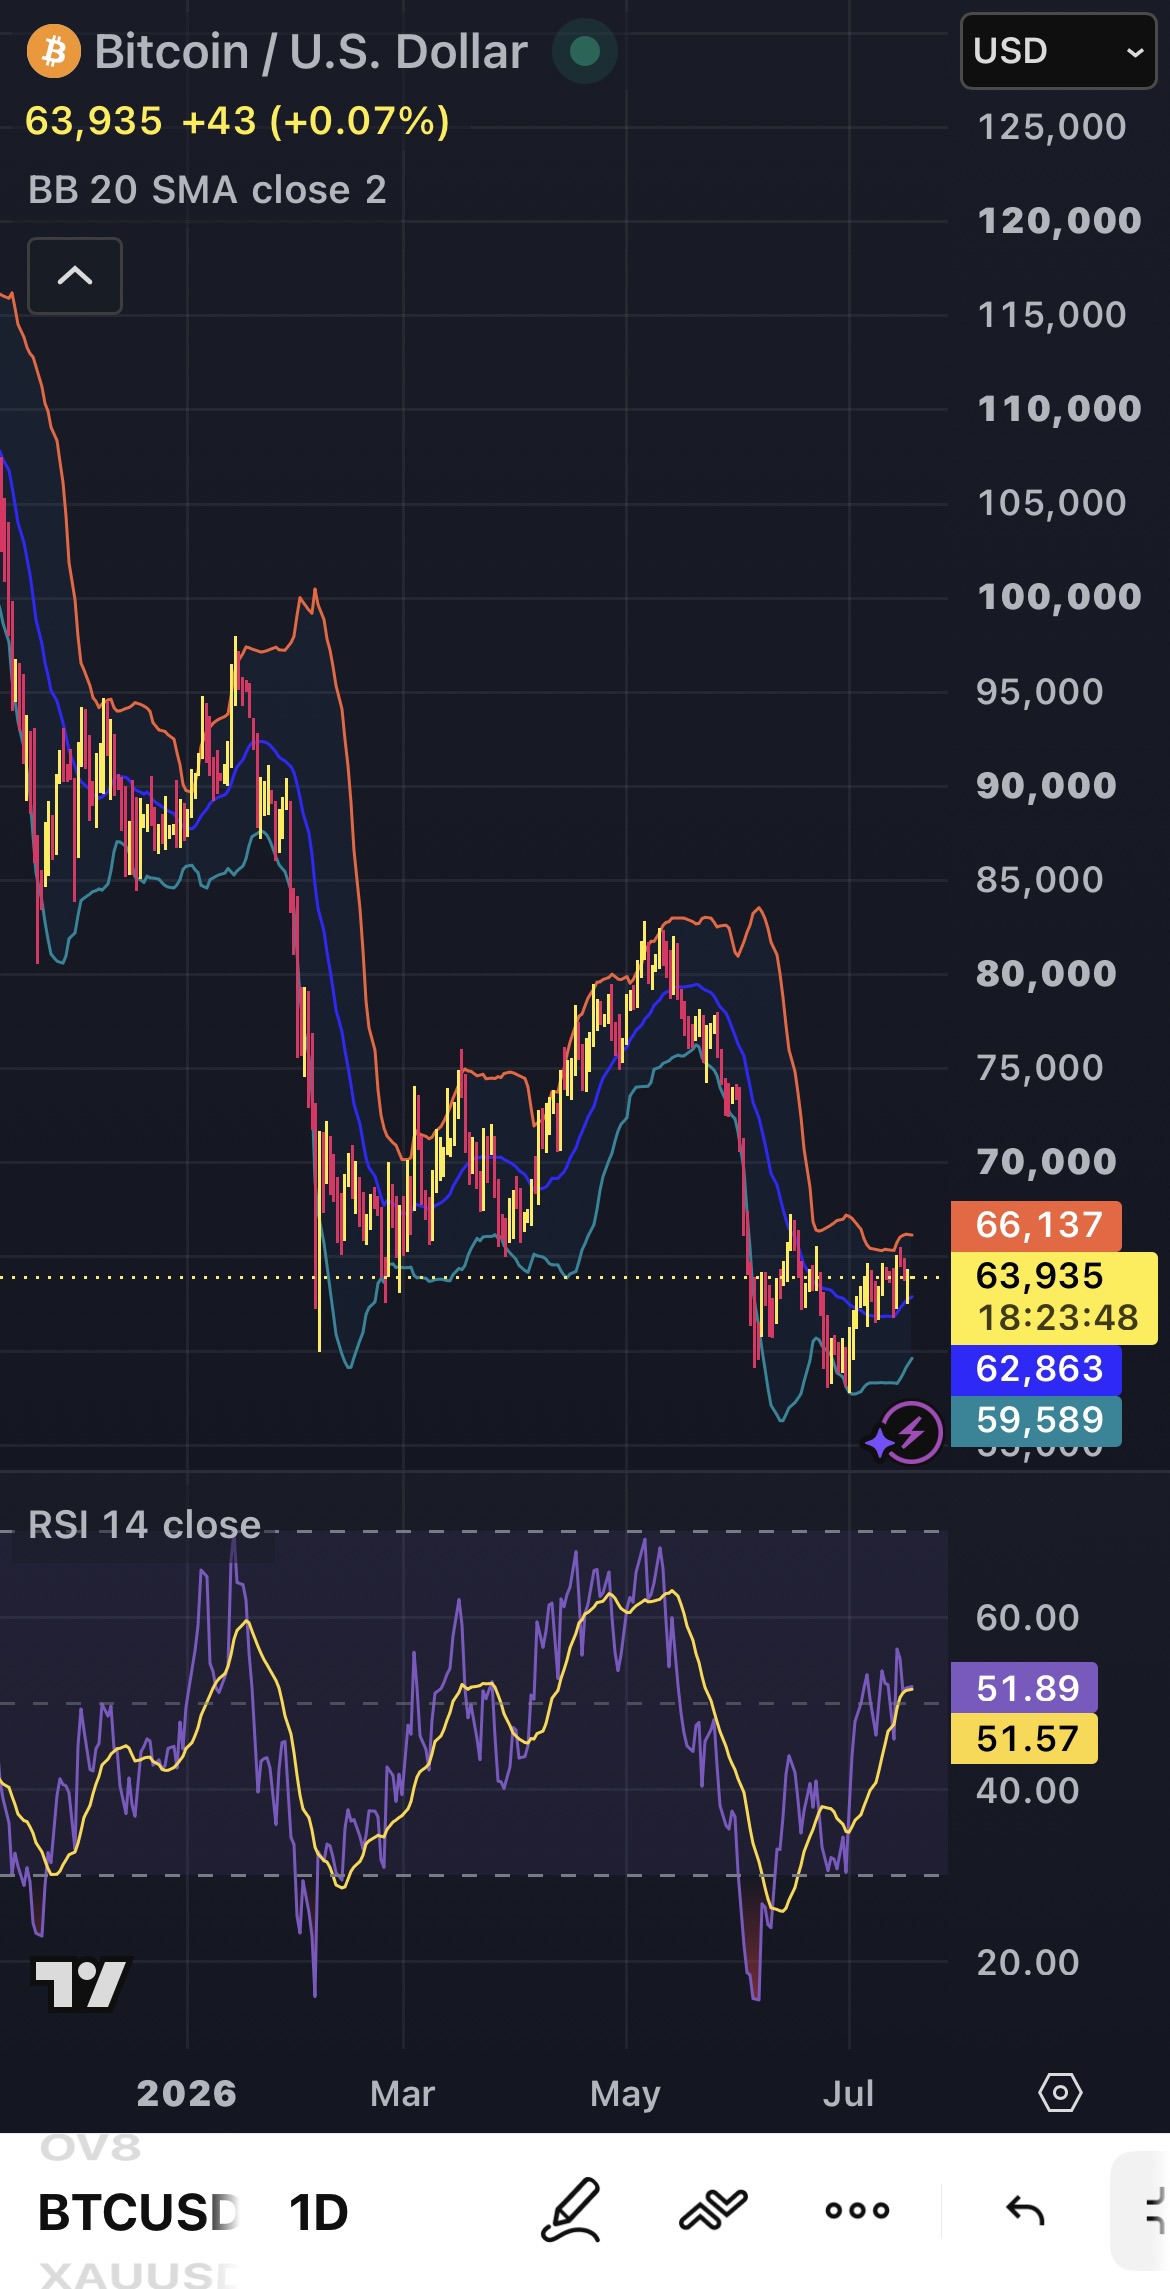Tap the Bitcoin logo icon
The width and height of the screenshot is (1170, 2289).
[x=54, y=51]
